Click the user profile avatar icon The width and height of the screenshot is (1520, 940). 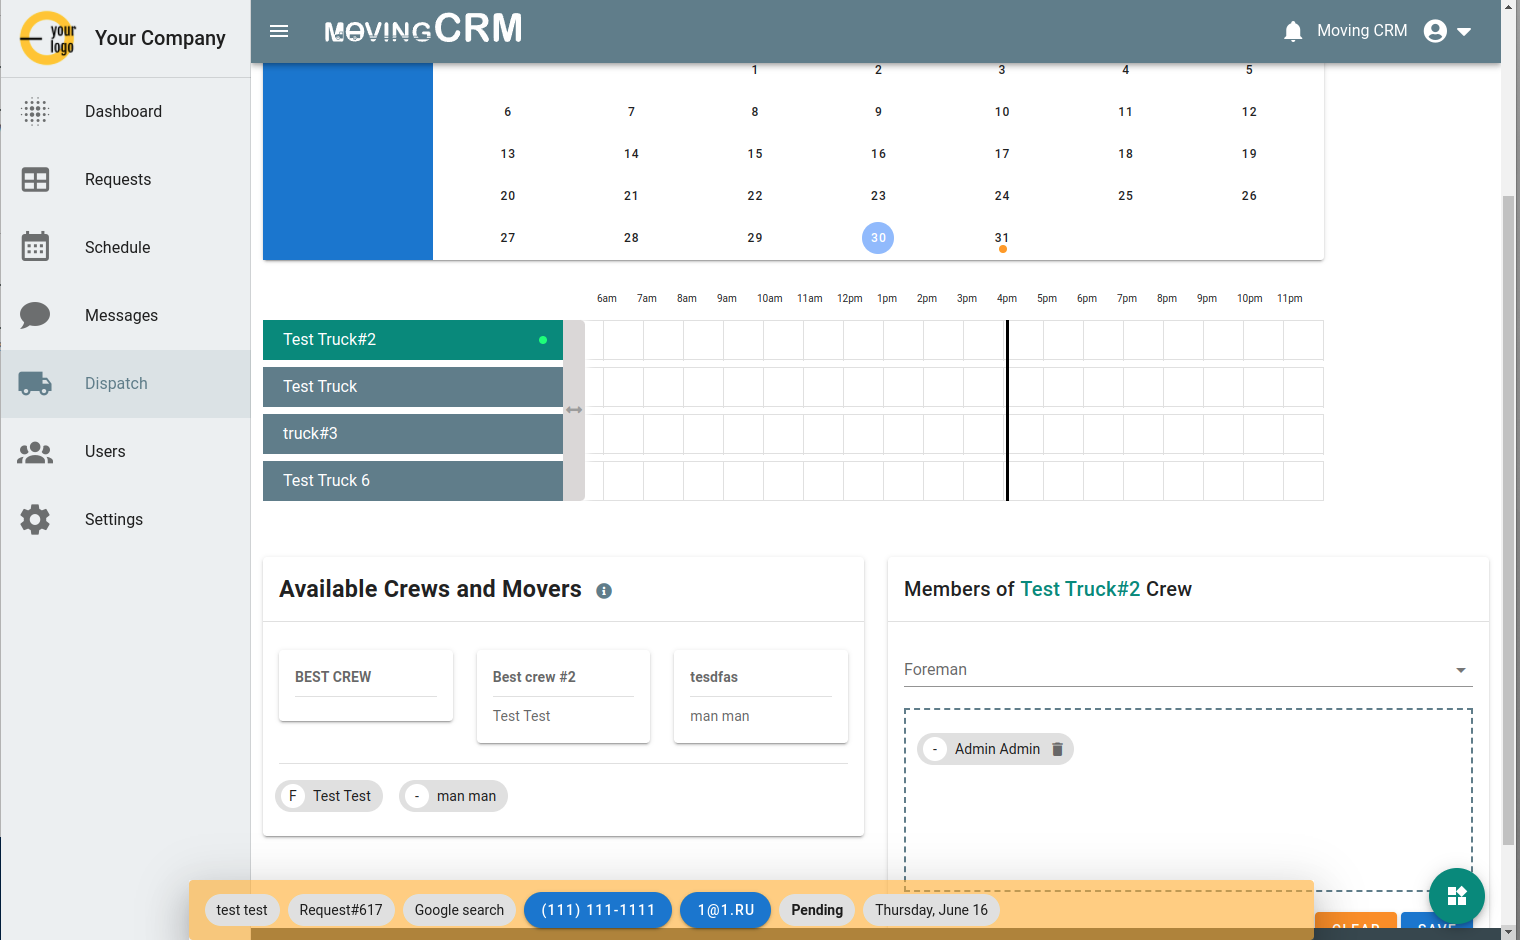[1434, 31]
